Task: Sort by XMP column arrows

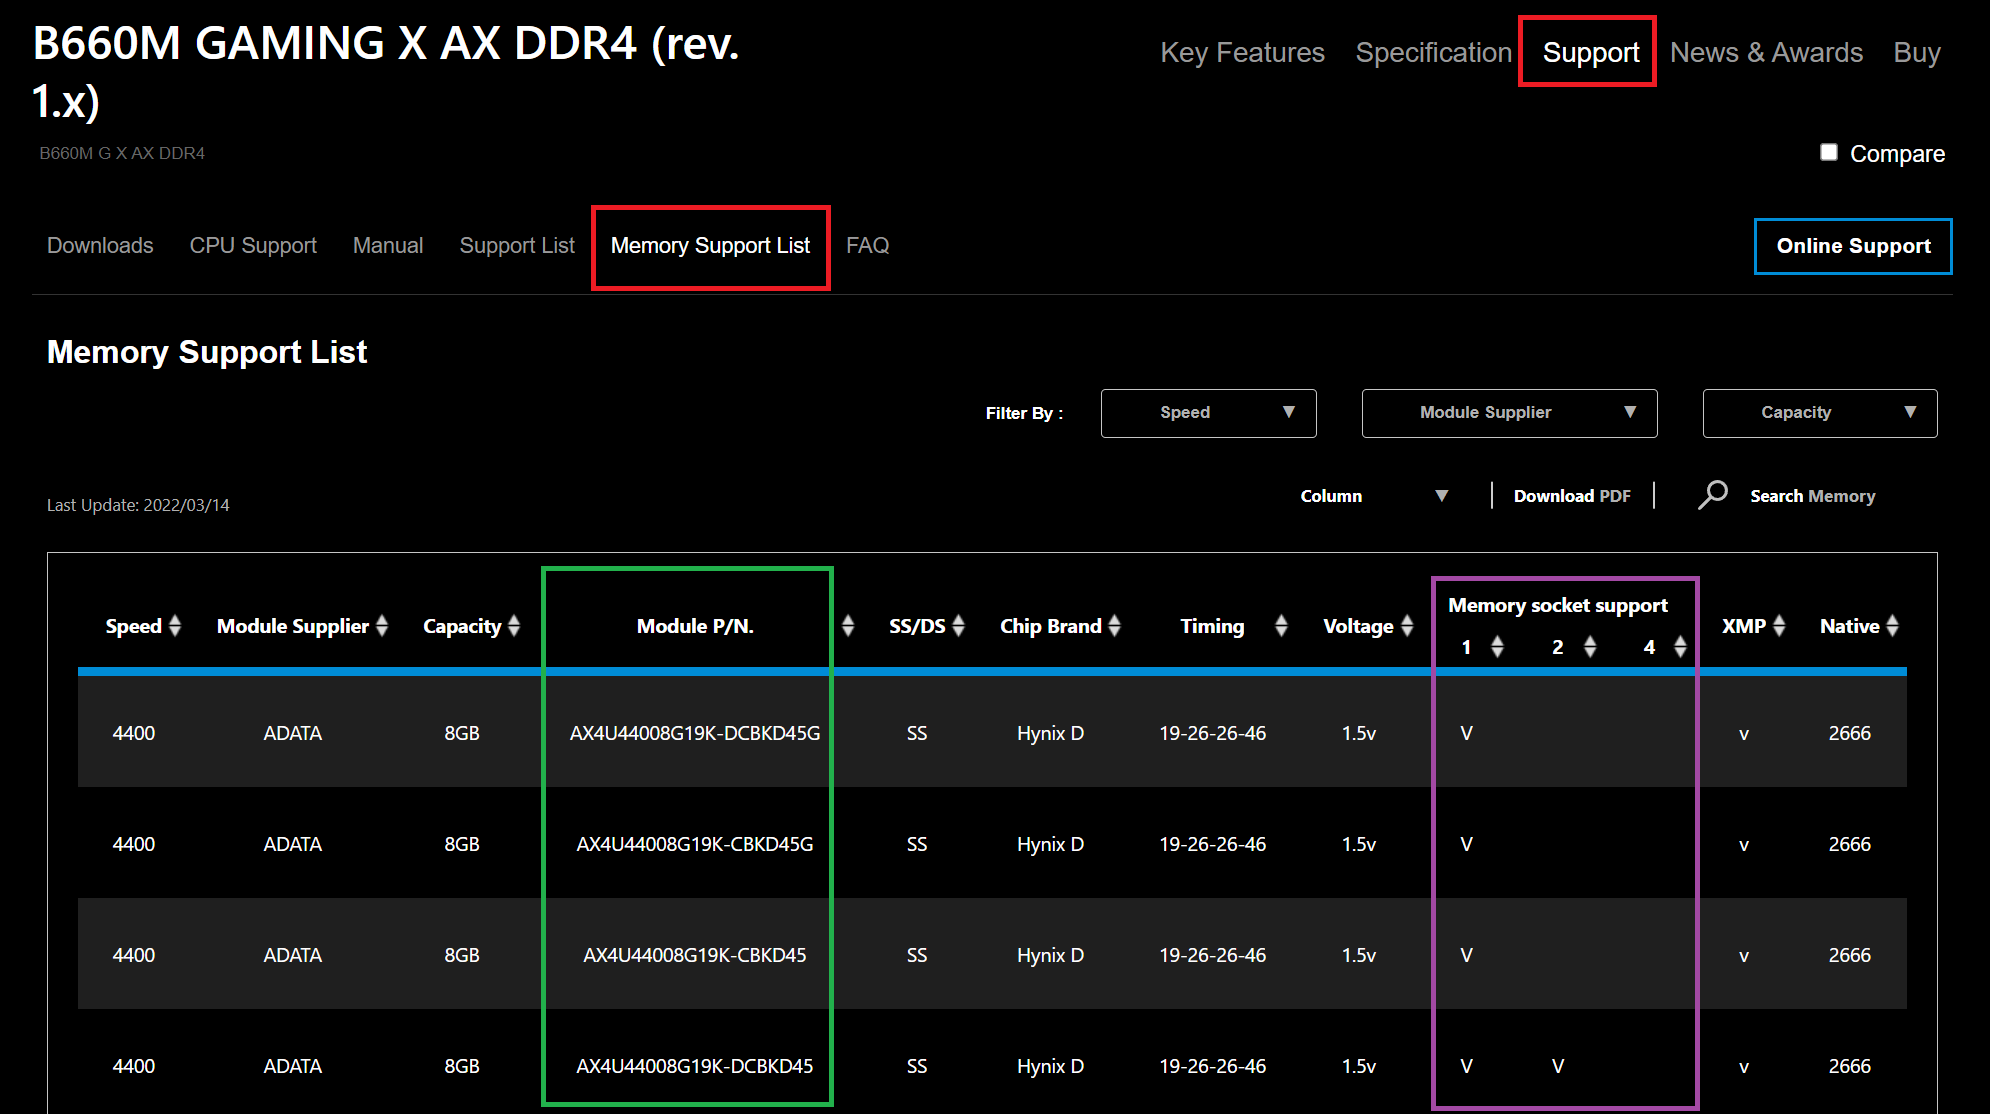Action: click(x=1779, y=626)
